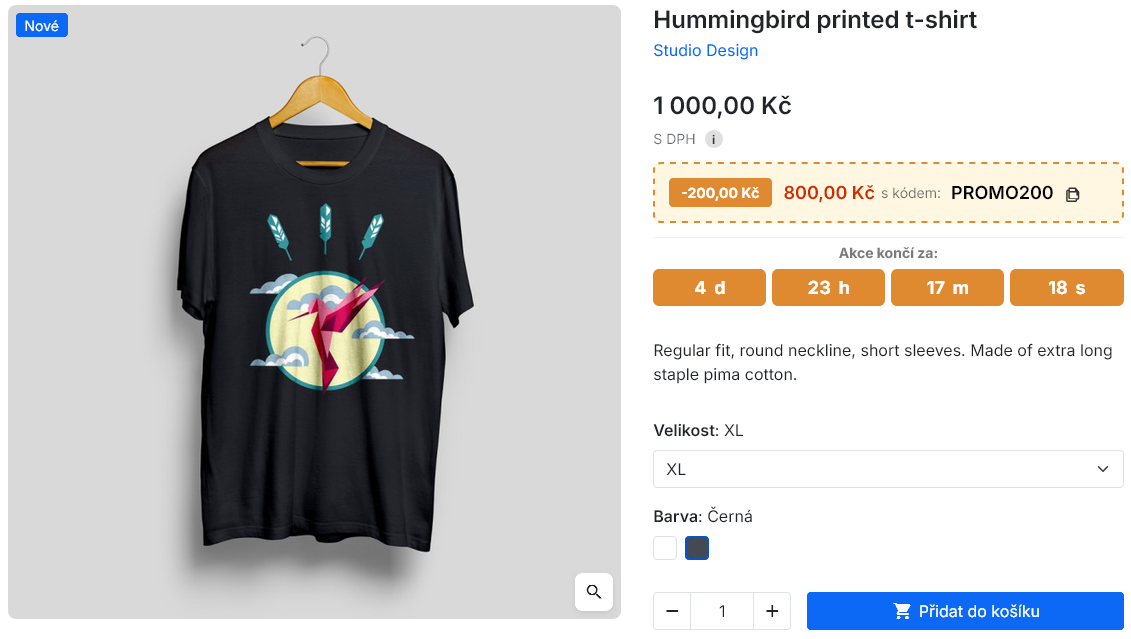Click the -200,00 Kč discount badge
Viewport: 1131px width, 639px height.
pos(720,193)
